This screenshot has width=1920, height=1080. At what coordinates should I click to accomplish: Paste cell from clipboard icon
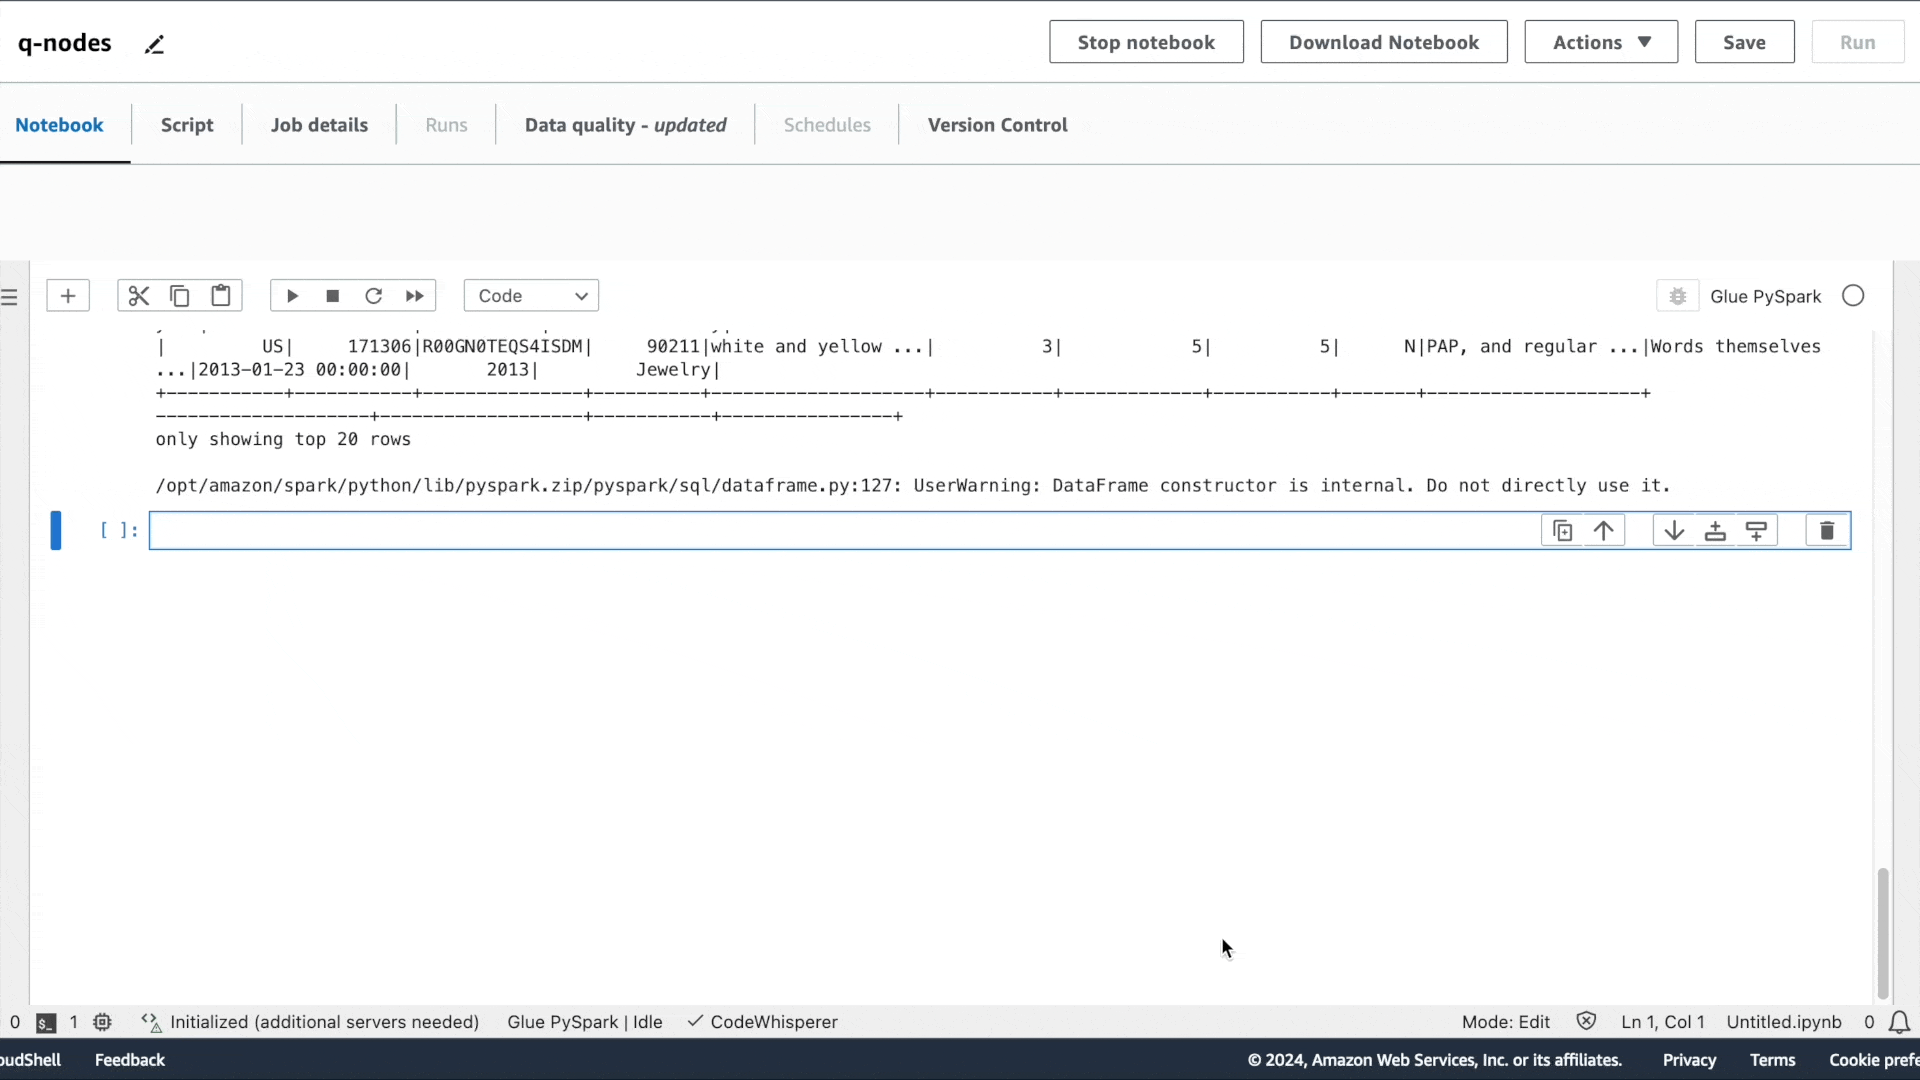point(221,296)
